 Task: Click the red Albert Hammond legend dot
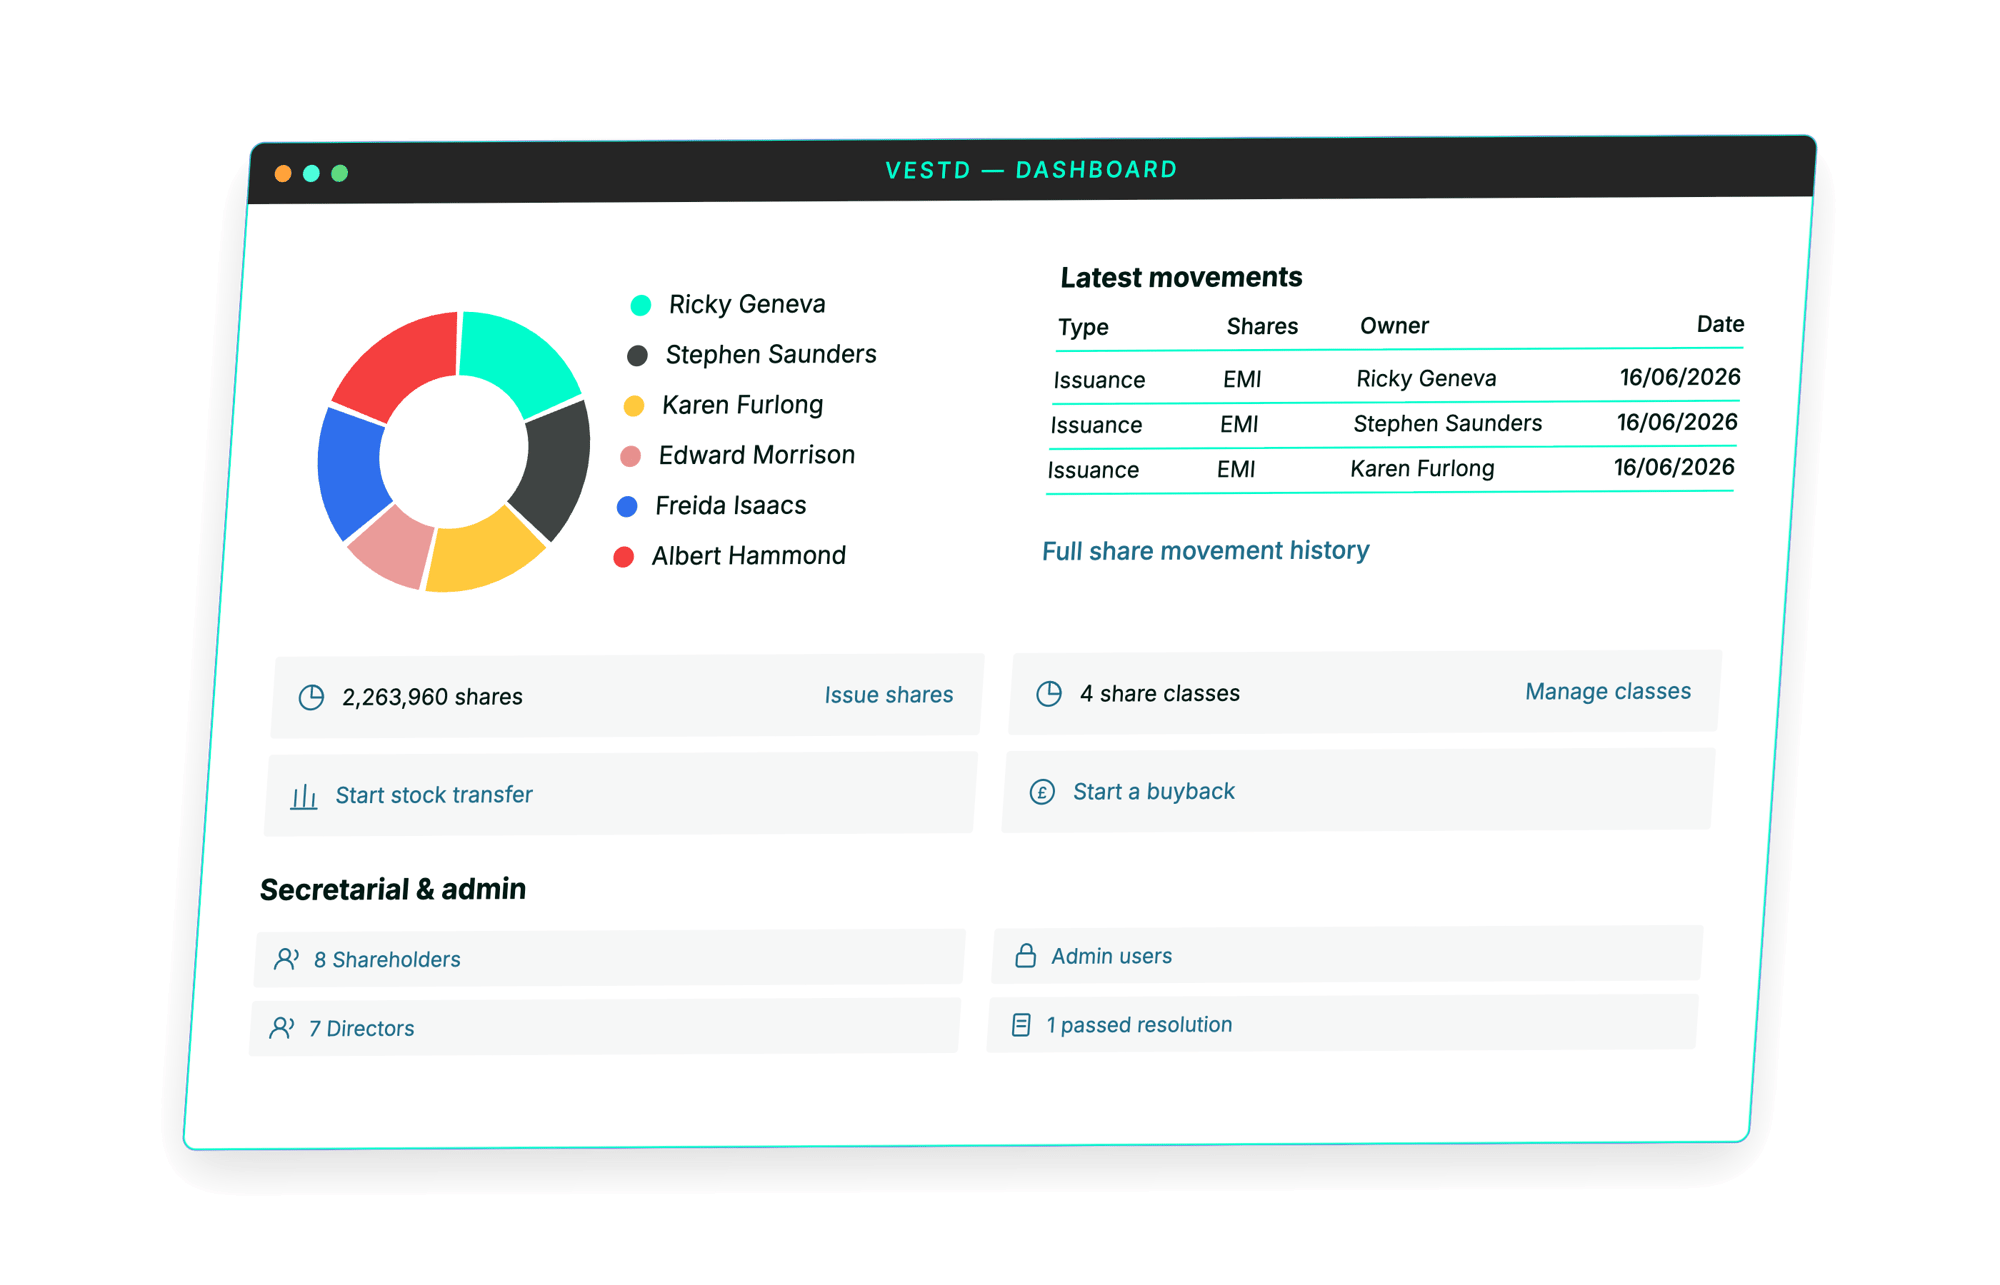(623, 557)
